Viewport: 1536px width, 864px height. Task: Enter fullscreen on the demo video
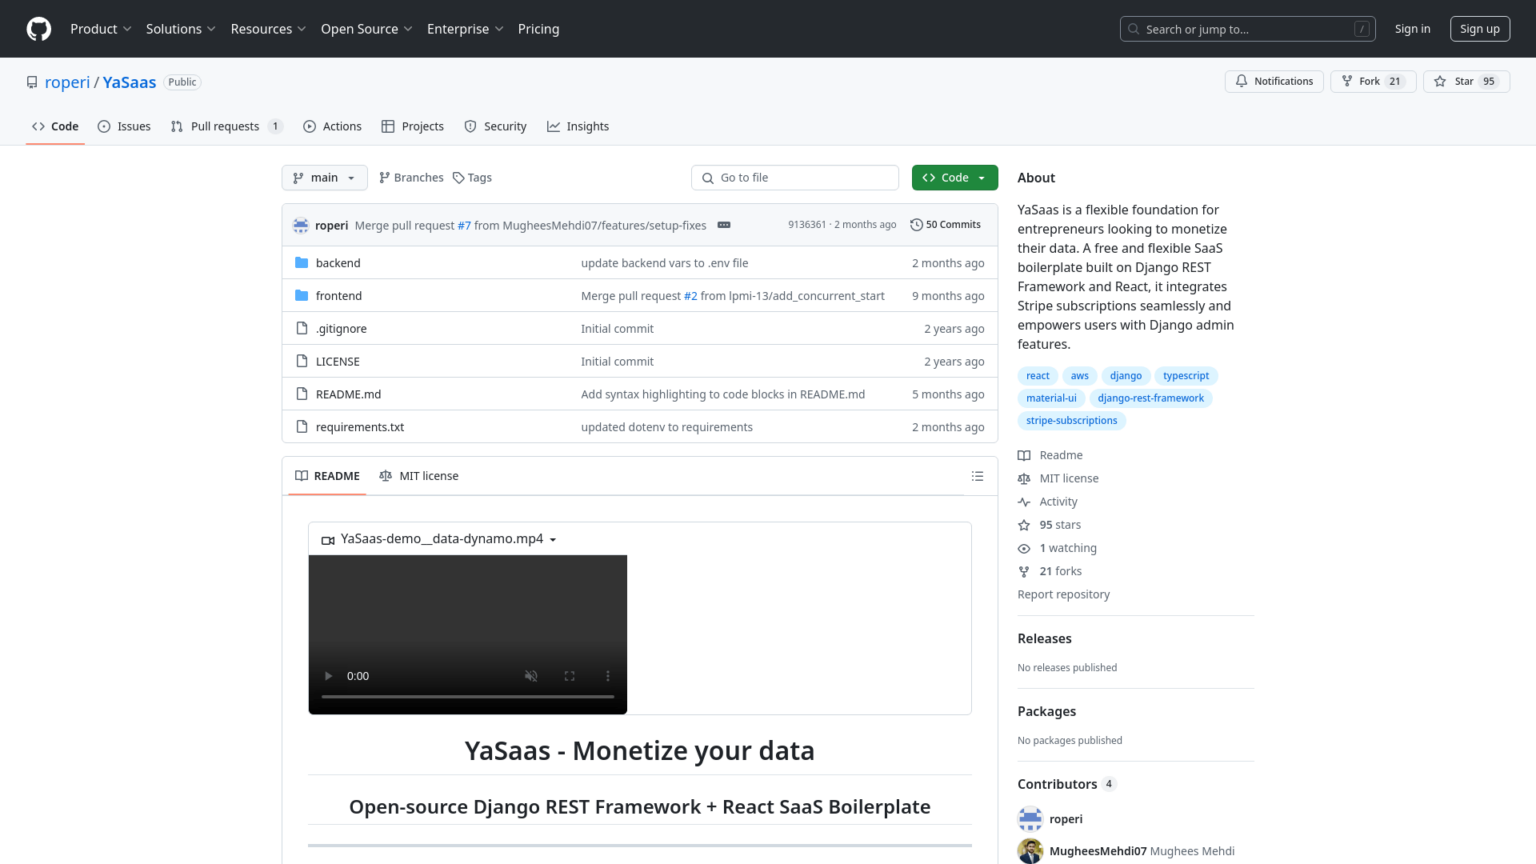pyautogui.click(x=569, y=676)
